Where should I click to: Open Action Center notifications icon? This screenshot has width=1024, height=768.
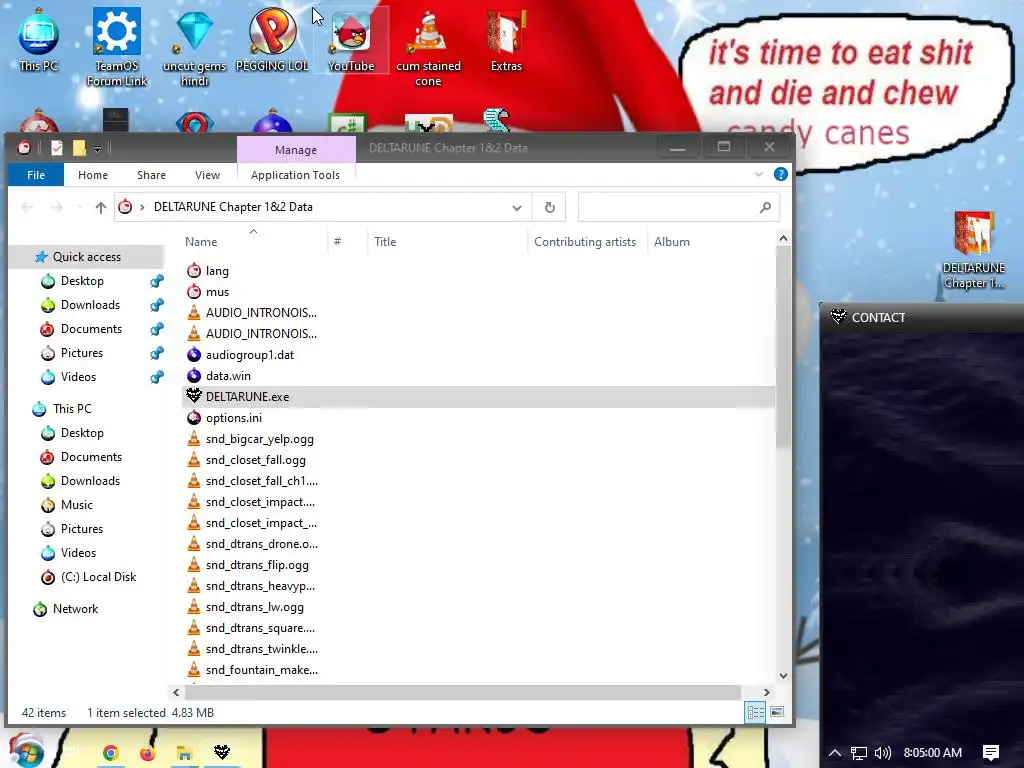pos(991,753)
